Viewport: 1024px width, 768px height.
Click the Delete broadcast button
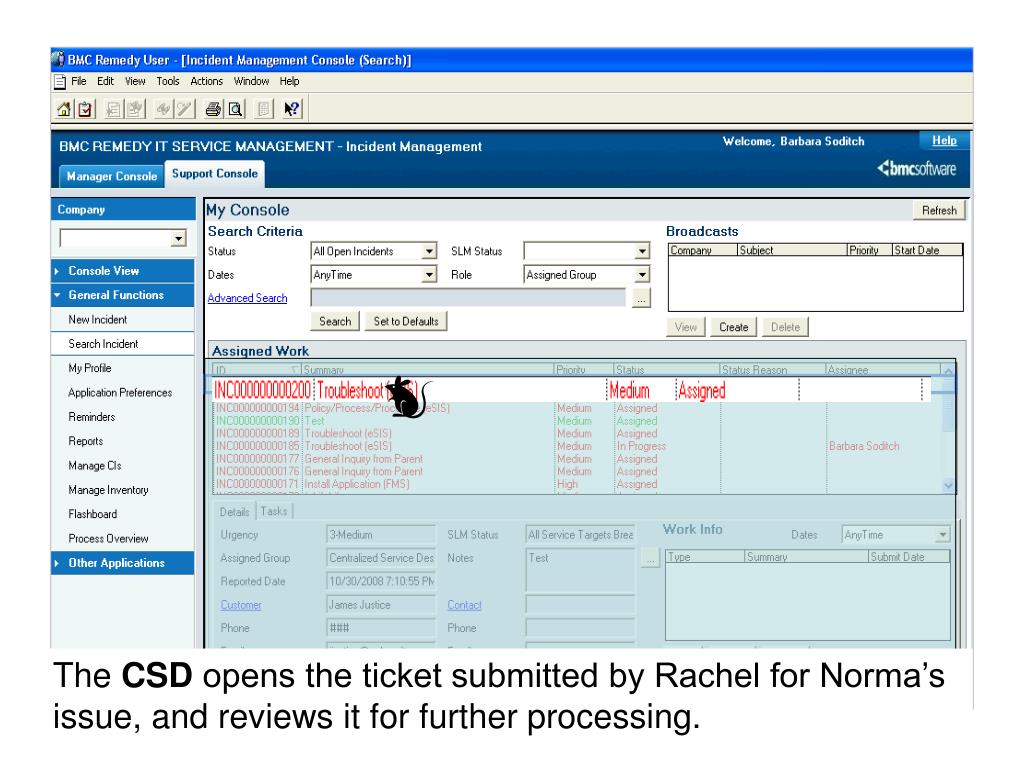click(x=785, y=327)
